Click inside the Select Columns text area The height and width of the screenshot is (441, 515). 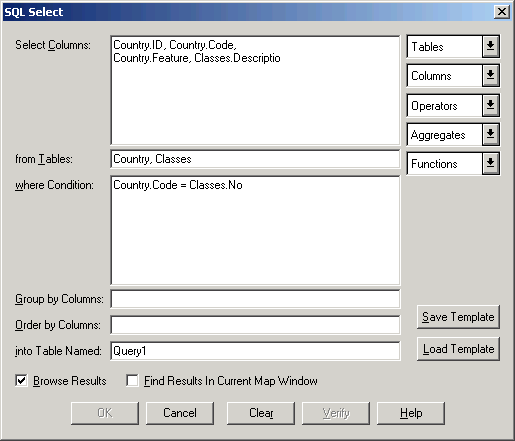point(255,90)
